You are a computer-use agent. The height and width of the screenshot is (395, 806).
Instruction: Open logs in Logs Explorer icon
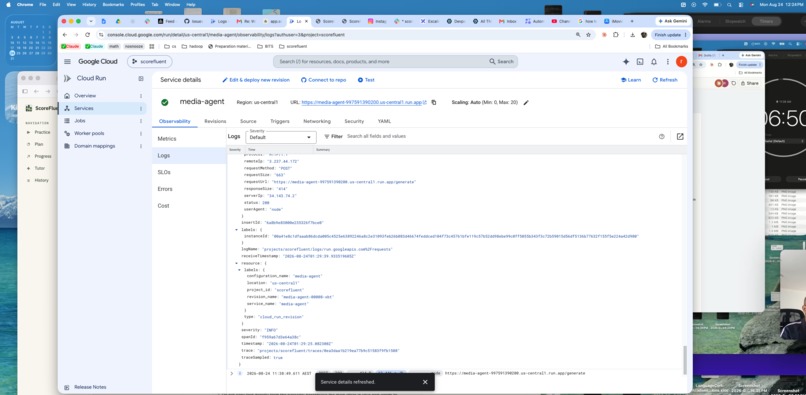tap(680, 136)
